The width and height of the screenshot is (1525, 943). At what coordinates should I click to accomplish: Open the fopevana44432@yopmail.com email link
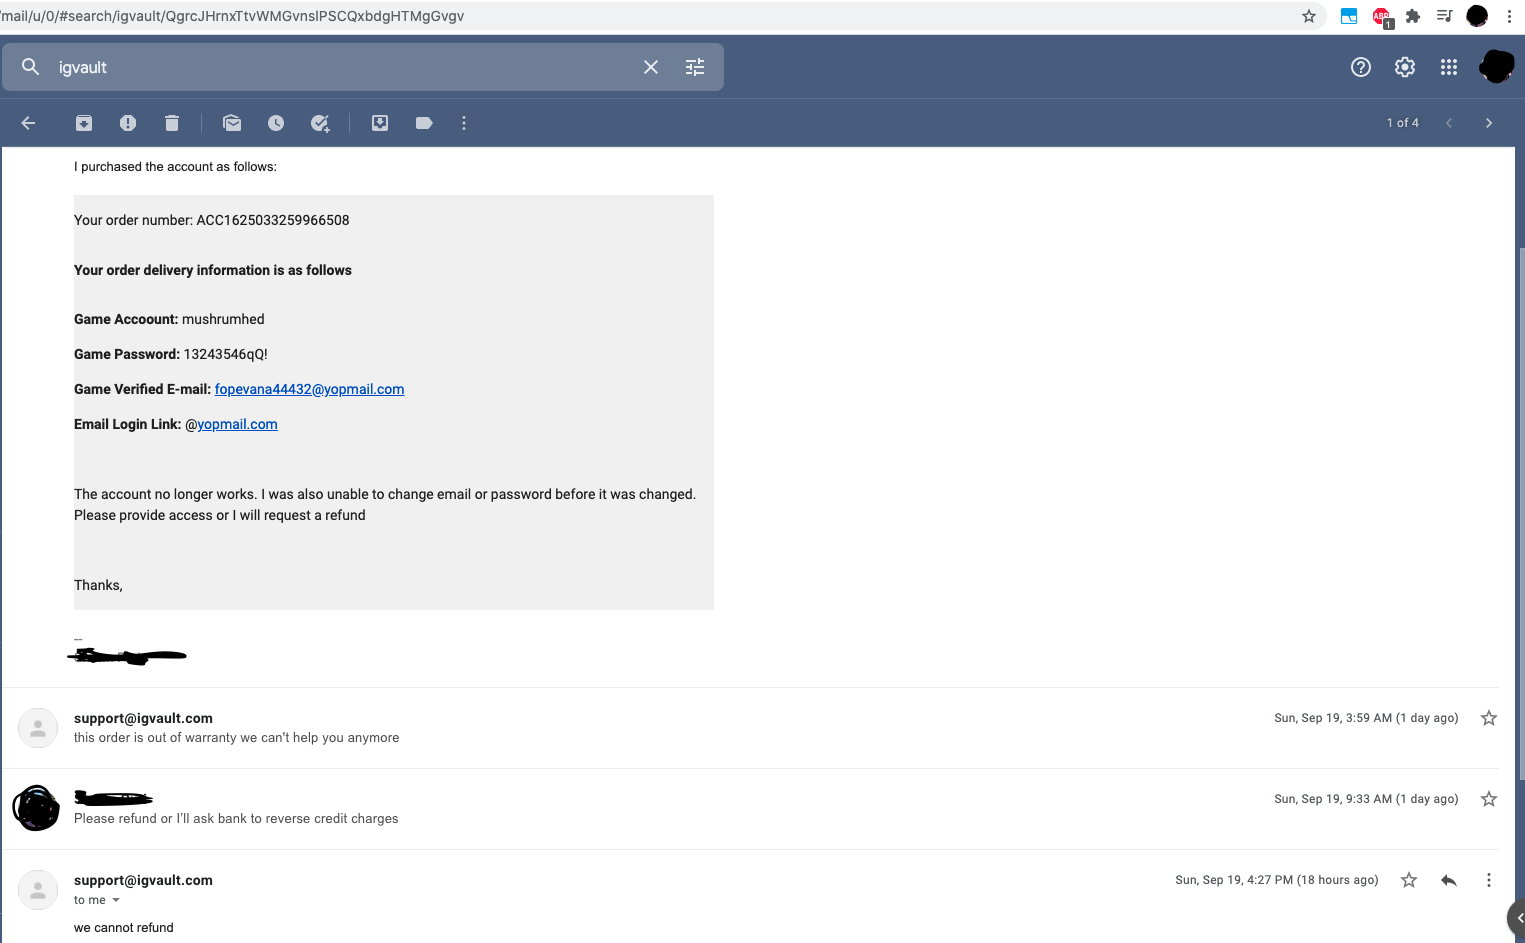pos(309,389)
